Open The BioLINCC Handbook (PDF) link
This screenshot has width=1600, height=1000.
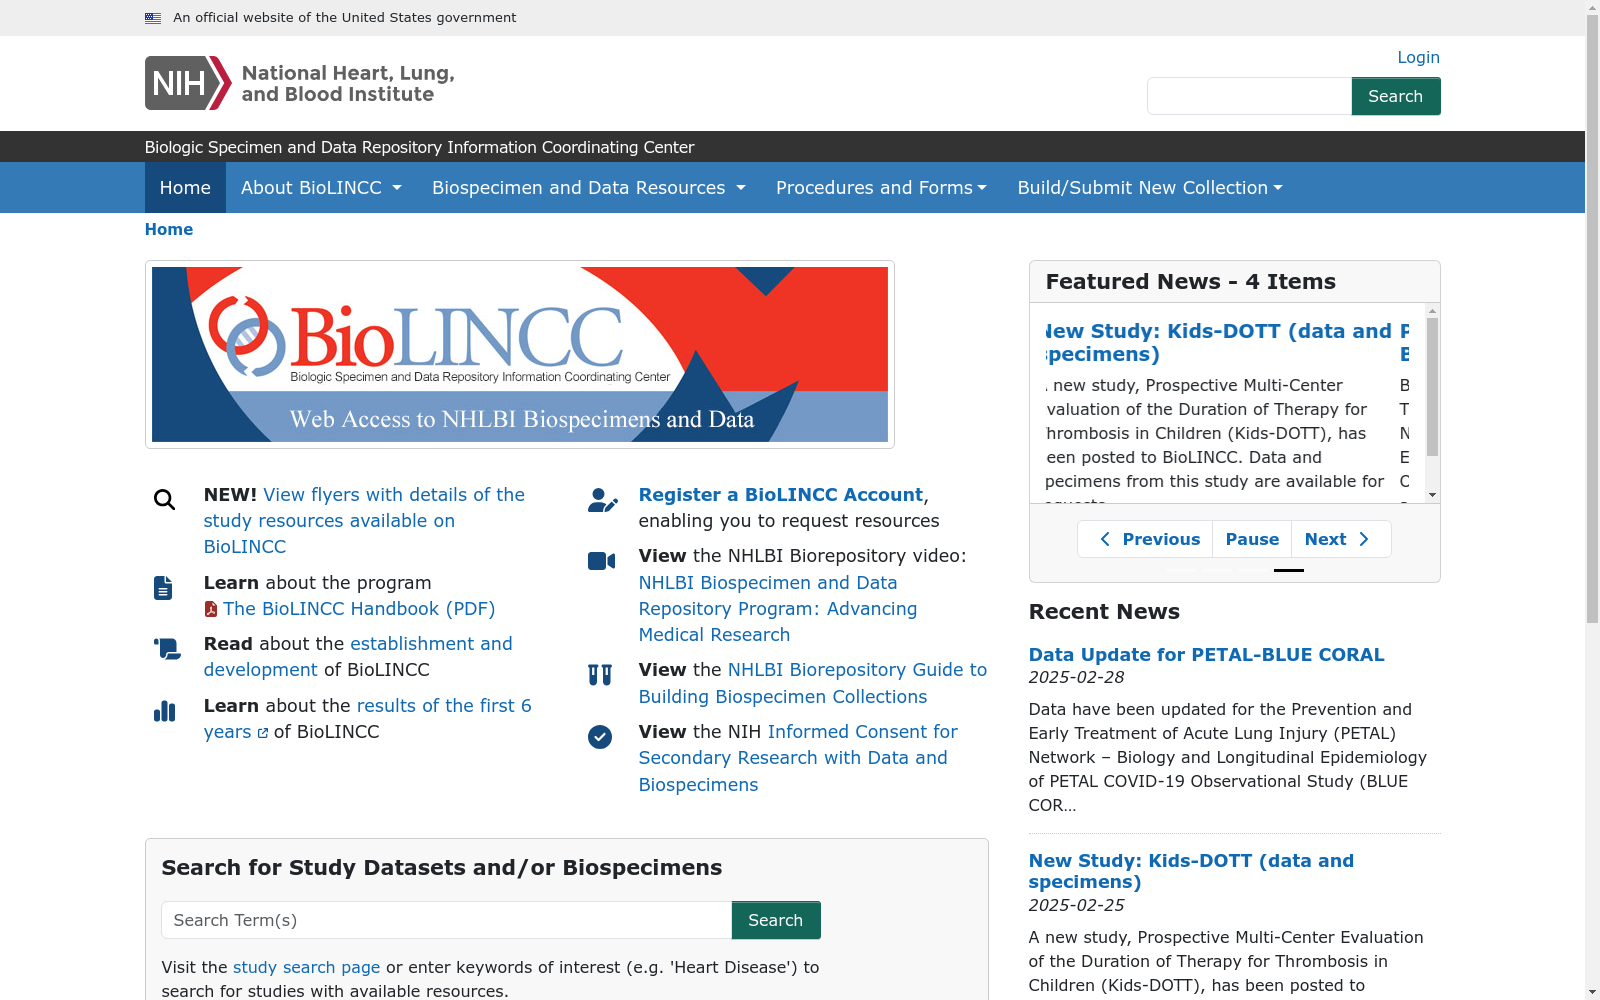(x=359, y=609)
